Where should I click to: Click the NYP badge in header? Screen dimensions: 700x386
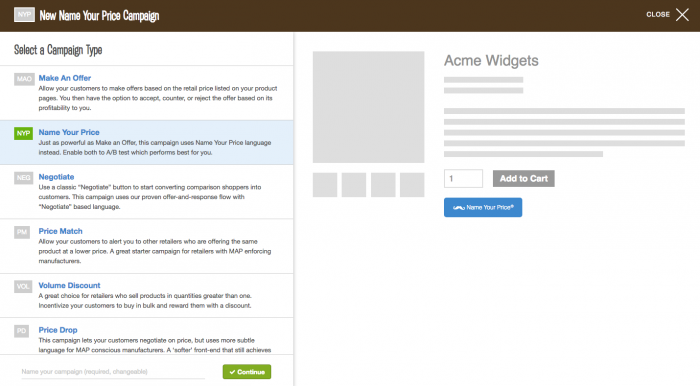[24, 15]
